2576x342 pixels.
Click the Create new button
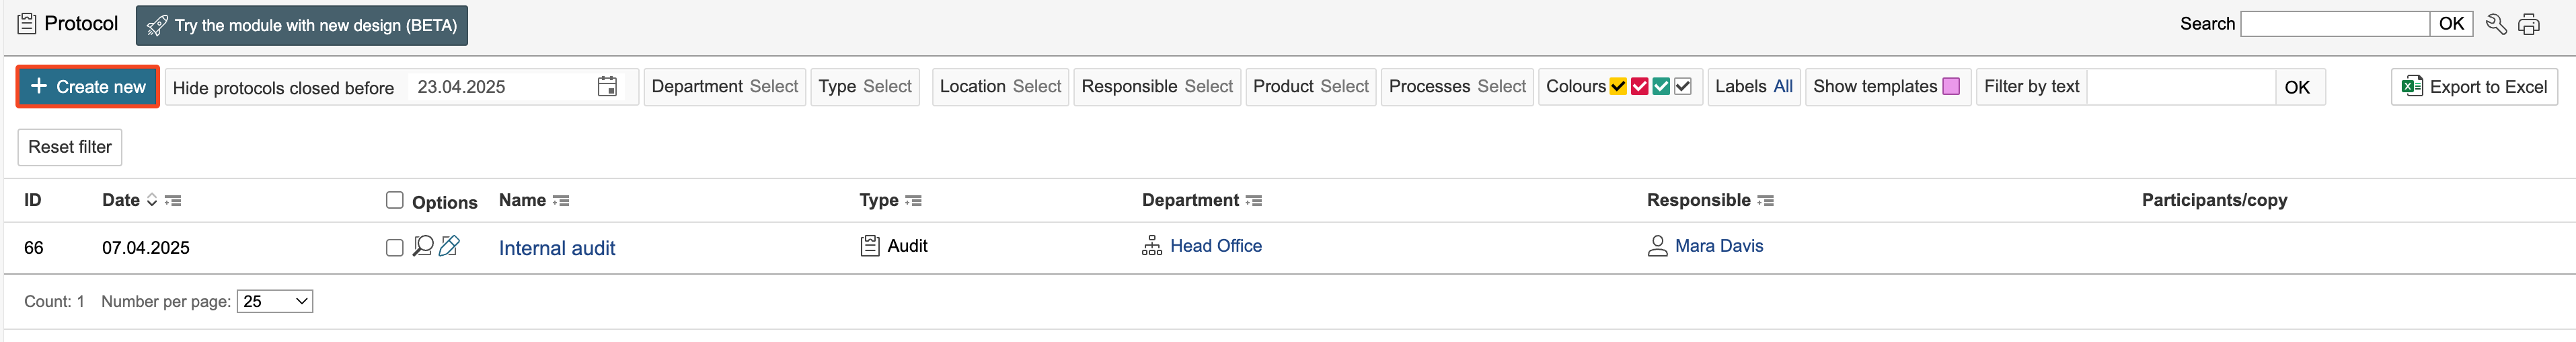88,87
